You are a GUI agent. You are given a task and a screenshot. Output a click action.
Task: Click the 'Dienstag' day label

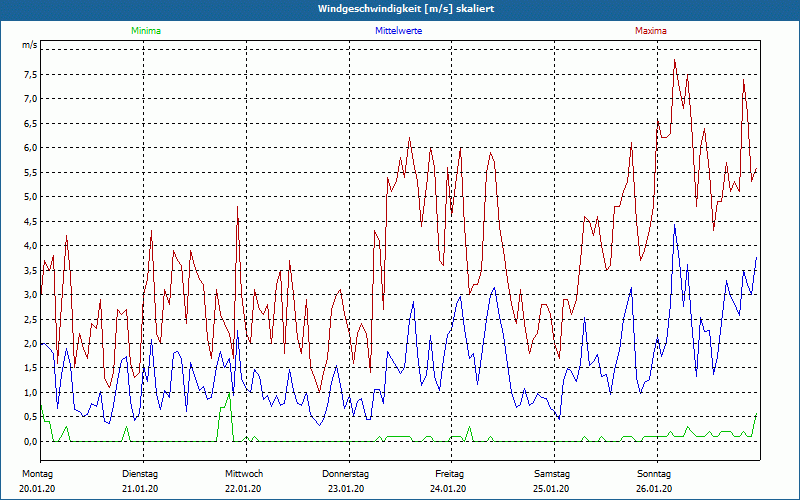140,474
